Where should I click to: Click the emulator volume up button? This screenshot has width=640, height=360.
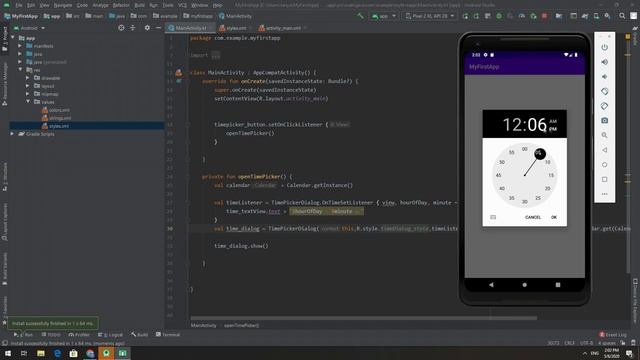click(604, 62)
